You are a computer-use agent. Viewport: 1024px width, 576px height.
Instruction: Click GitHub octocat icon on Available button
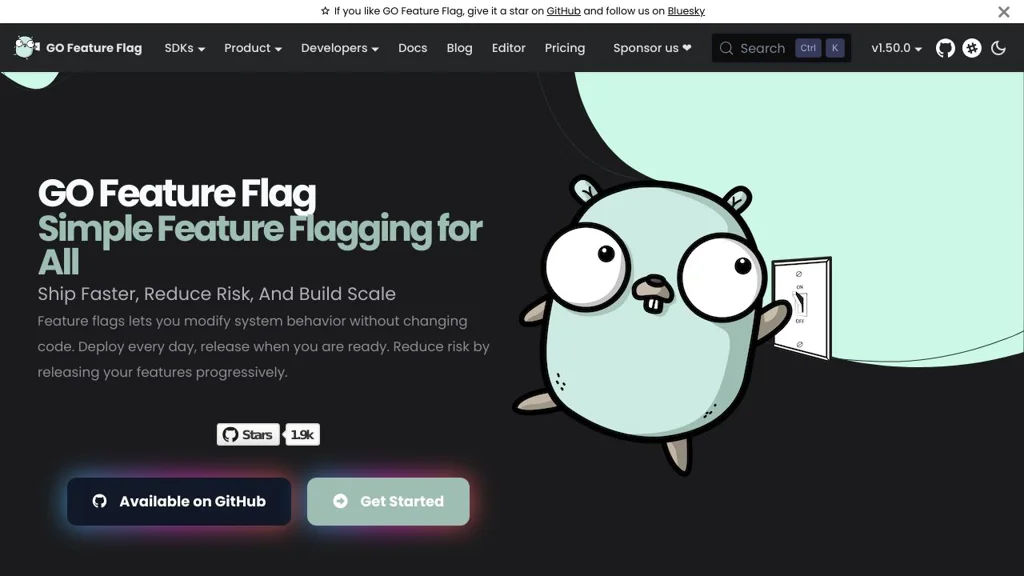(x=99, y=501)
